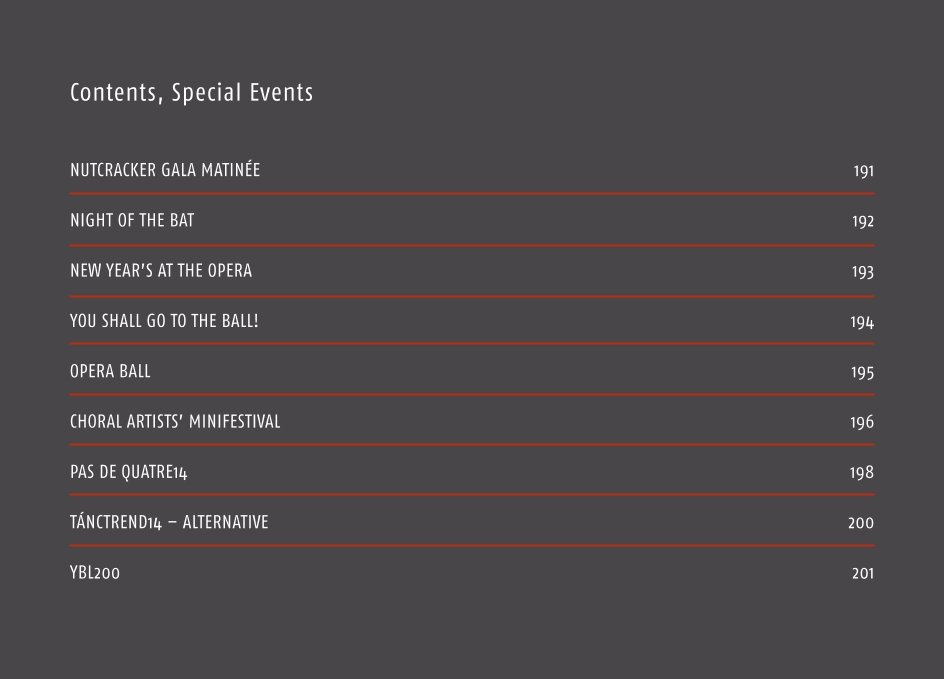Select the Night of the Bat entry
The width and height of the screenshot is (944, 679).
pyautogui.click(x=132, y=220)
